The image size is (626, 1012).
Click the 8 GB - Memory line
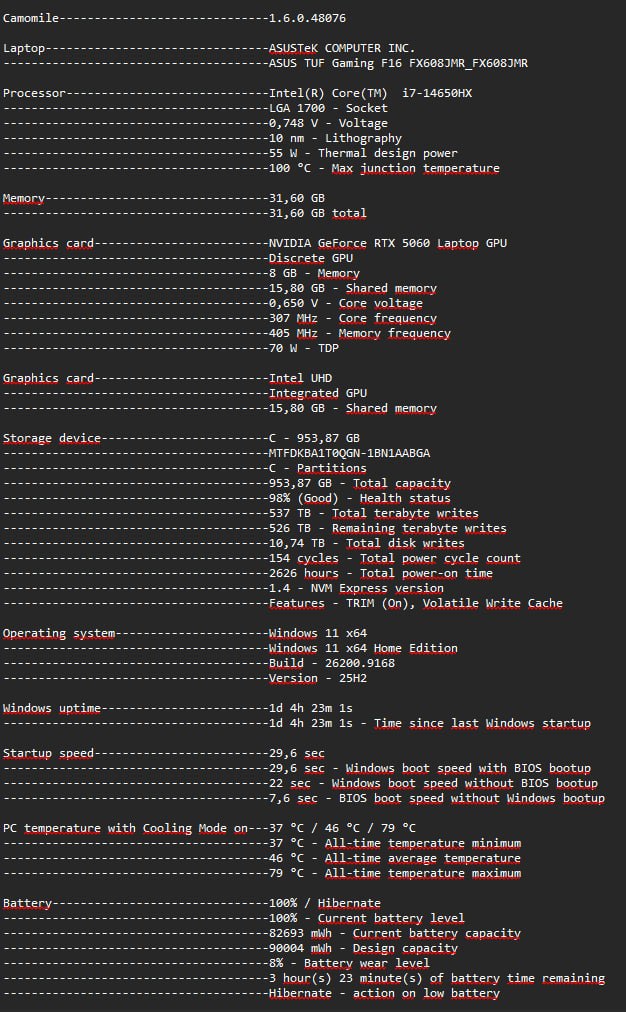[x=314, y=273]
